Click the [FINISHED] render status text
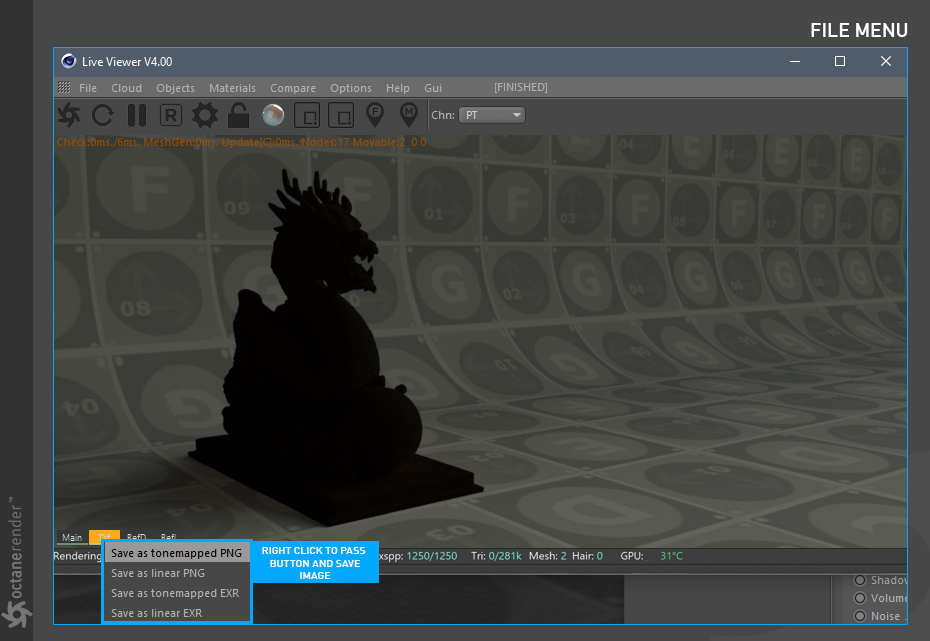The height and width of the screenshot is (641, 930). coord(521,87)
